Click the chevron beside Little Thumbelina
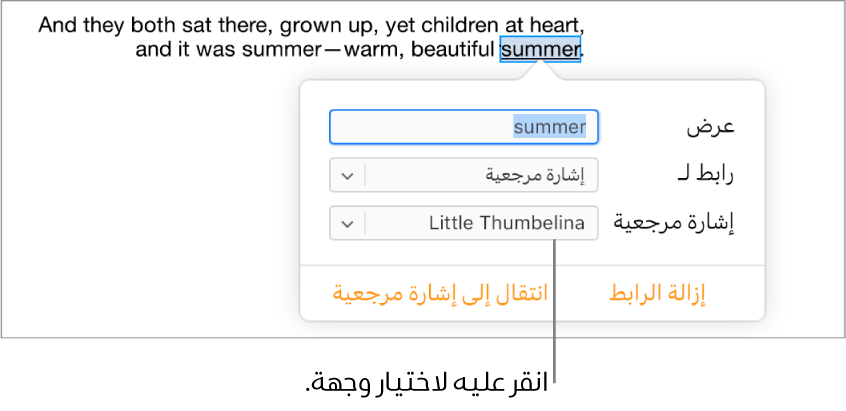Image resolution: width=846 pixels, height=411 pixels. coord(347,223)
